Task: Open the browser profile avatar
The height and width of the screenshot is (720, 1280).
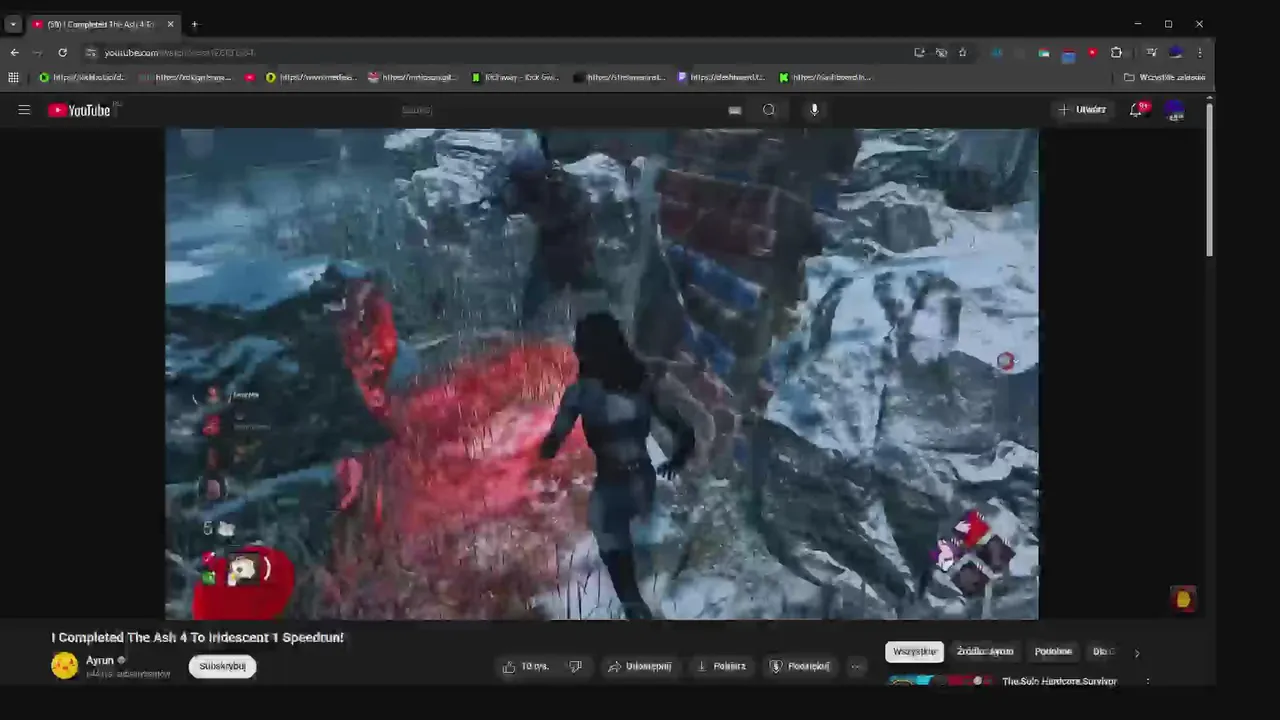Action: 1176,52
